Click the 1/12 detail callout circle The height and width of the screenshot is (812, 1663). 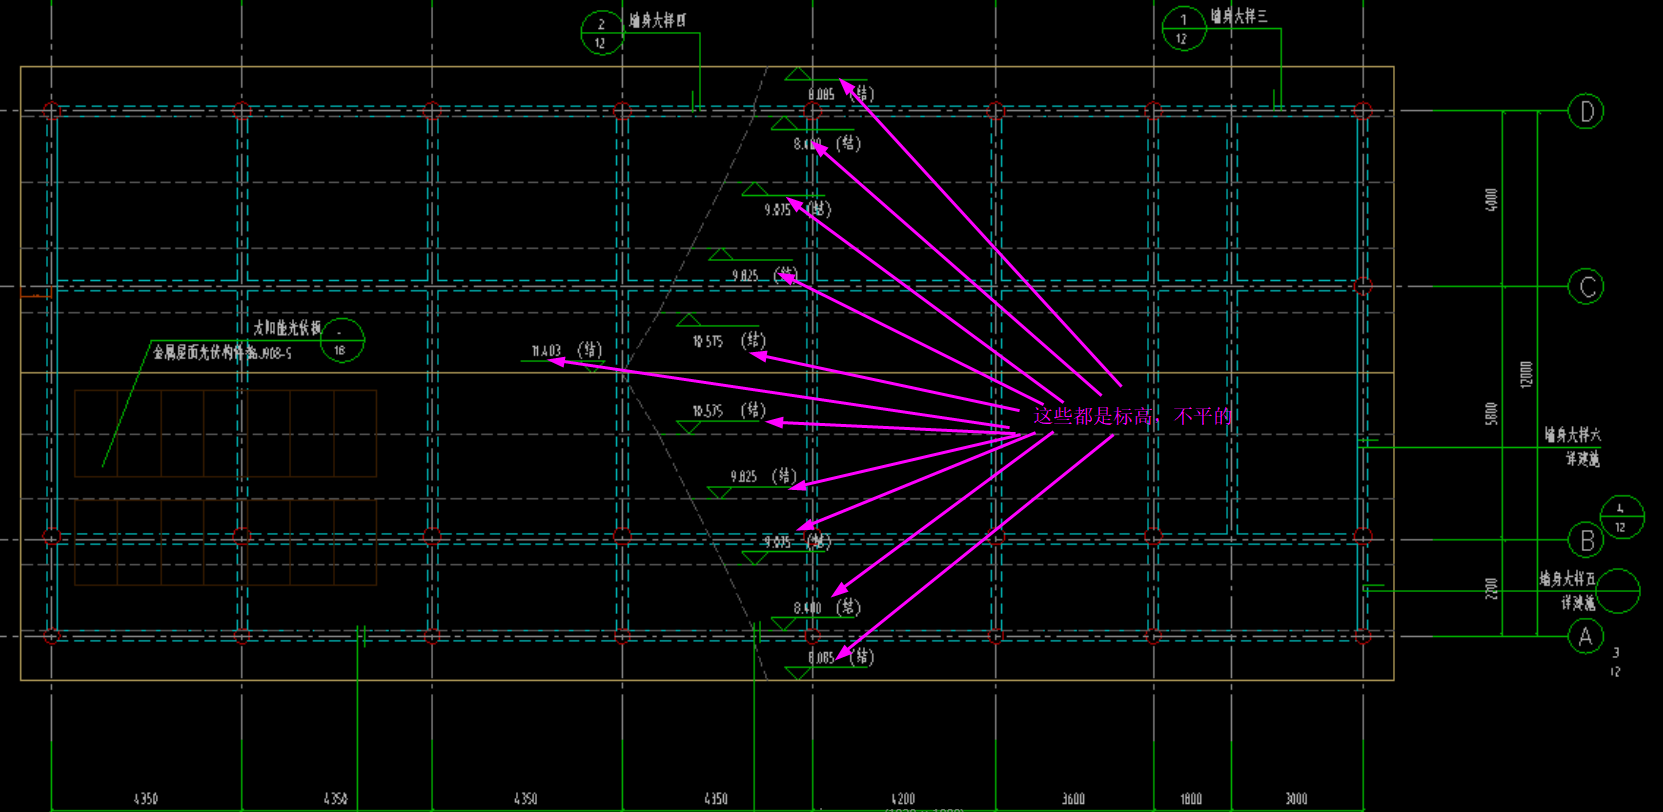coord(1184,28)
